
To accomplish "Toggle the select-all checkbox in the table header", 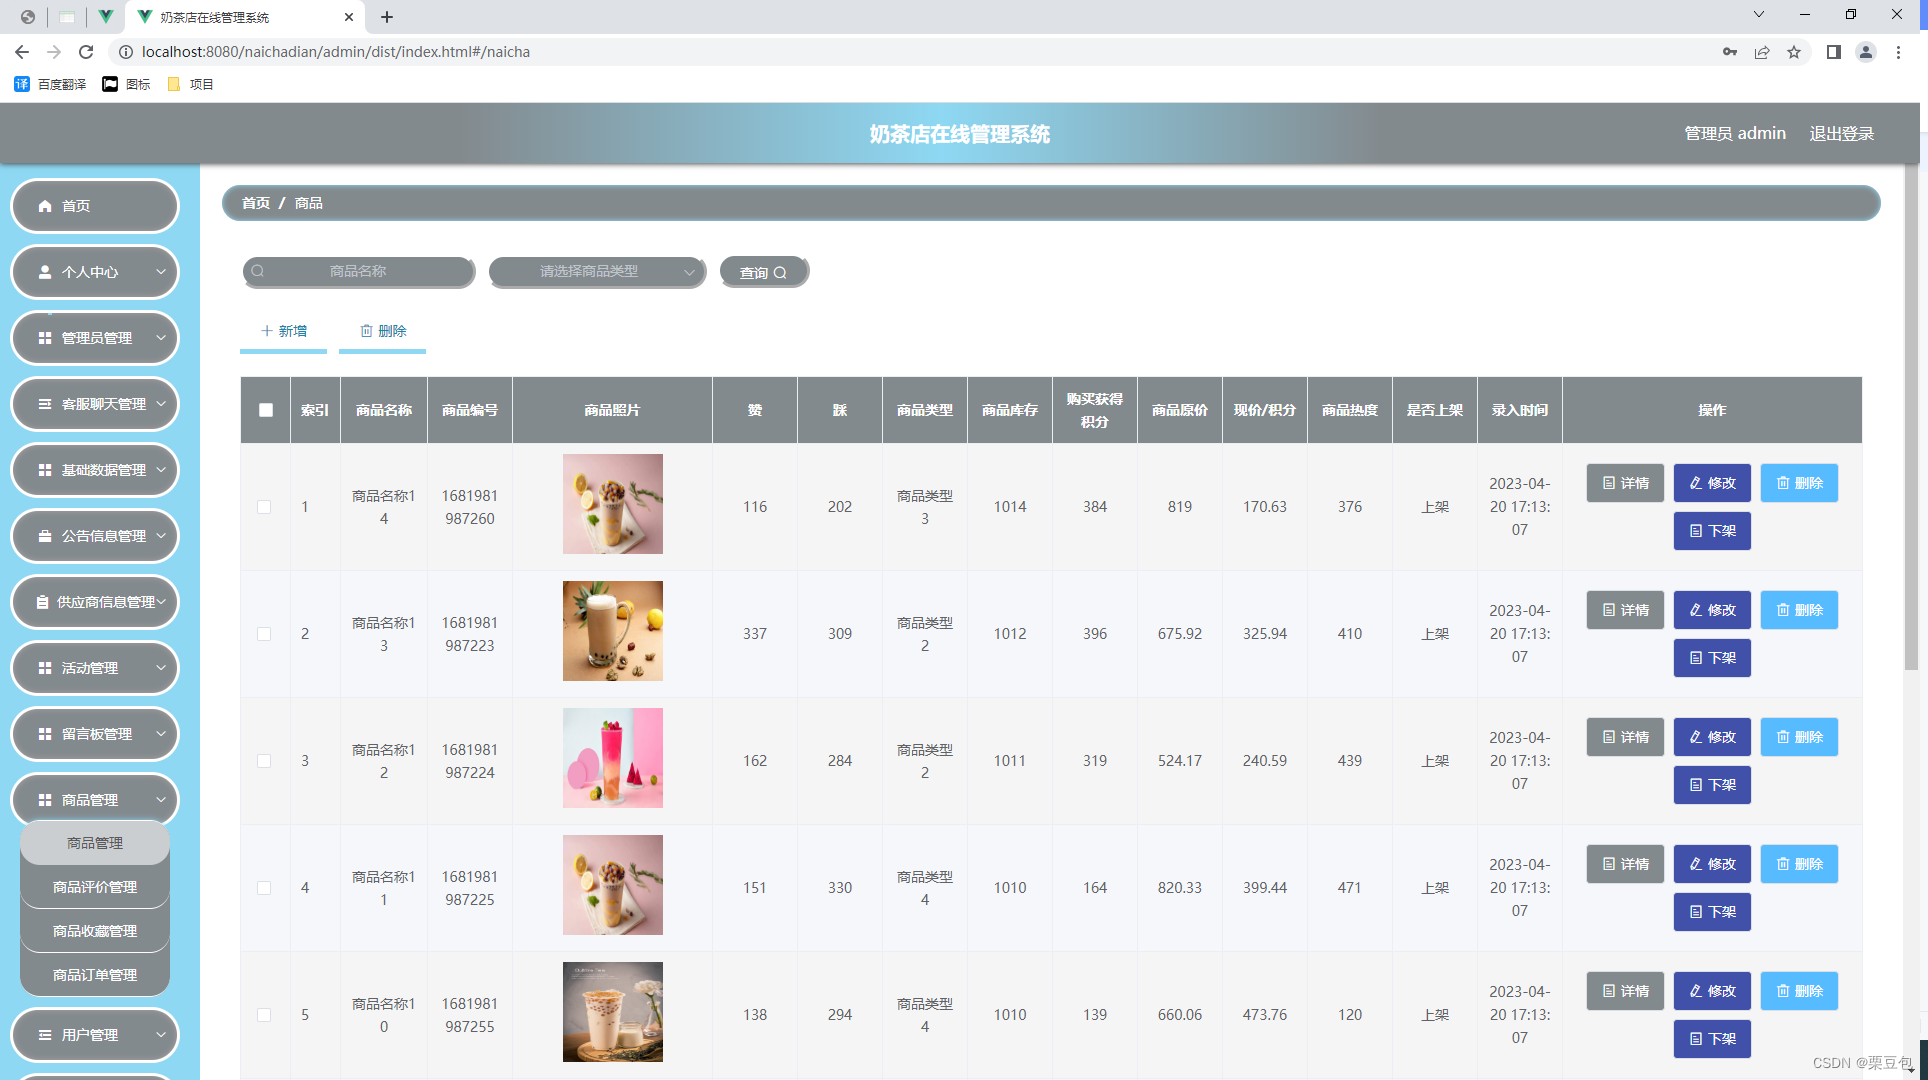I will (266, 410).
